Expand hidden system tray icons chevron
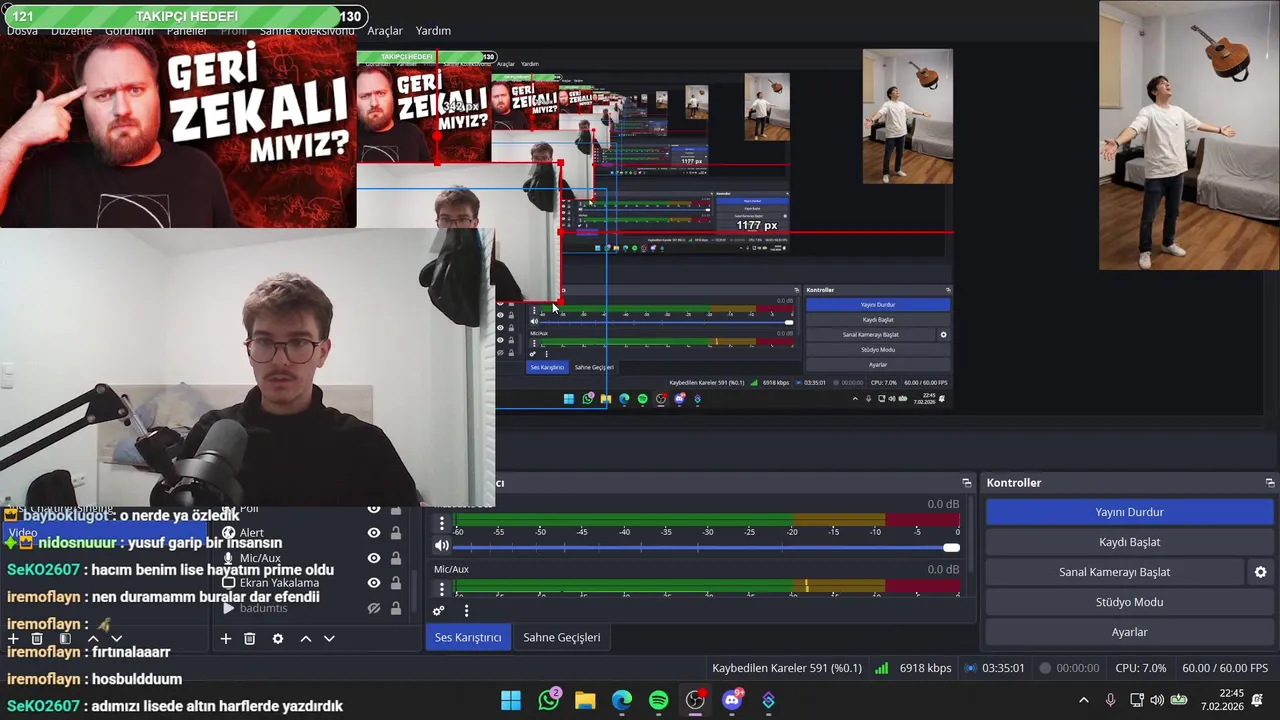Image resolution: width=1280 pixels, height=720 pixels. tap(1083, 700)
